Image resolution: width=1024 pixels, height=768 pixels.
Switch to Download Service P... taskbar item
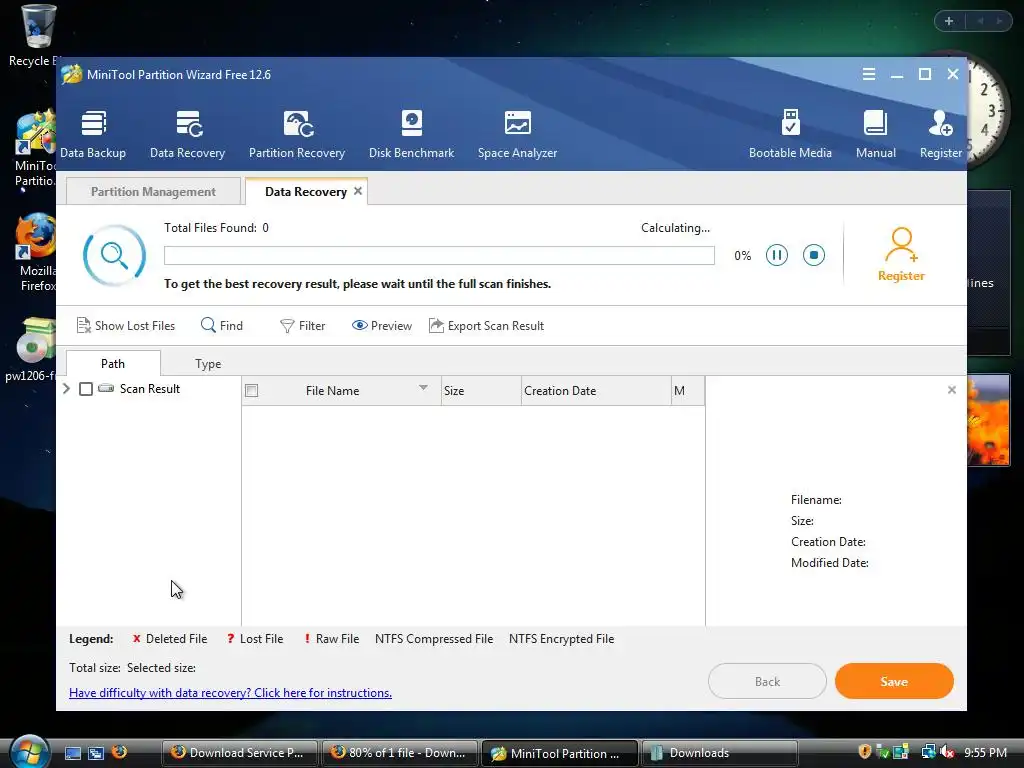click(240, 753)
